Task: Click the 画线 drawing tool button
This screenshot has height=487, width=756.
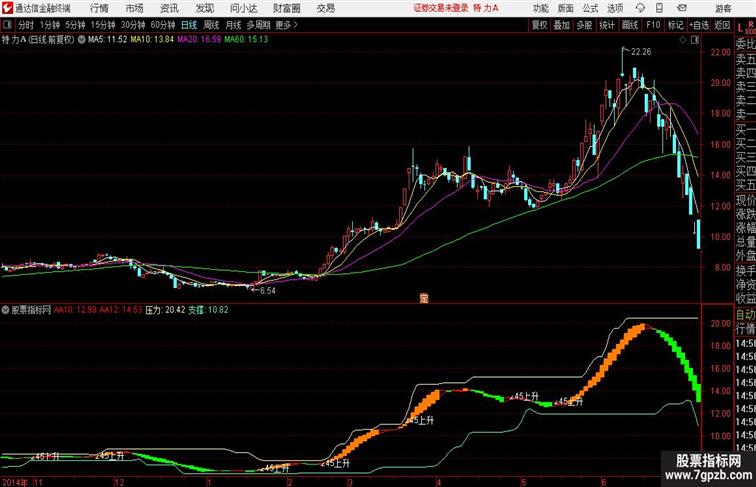Action: [630, 25]
